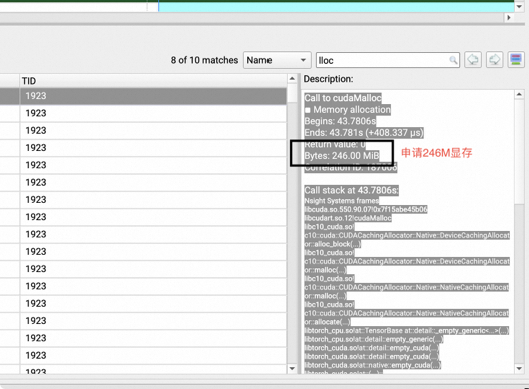Click 'Call stack at 43.7806s:' heading
The image size is (529, 389).
tap(351, 190)
